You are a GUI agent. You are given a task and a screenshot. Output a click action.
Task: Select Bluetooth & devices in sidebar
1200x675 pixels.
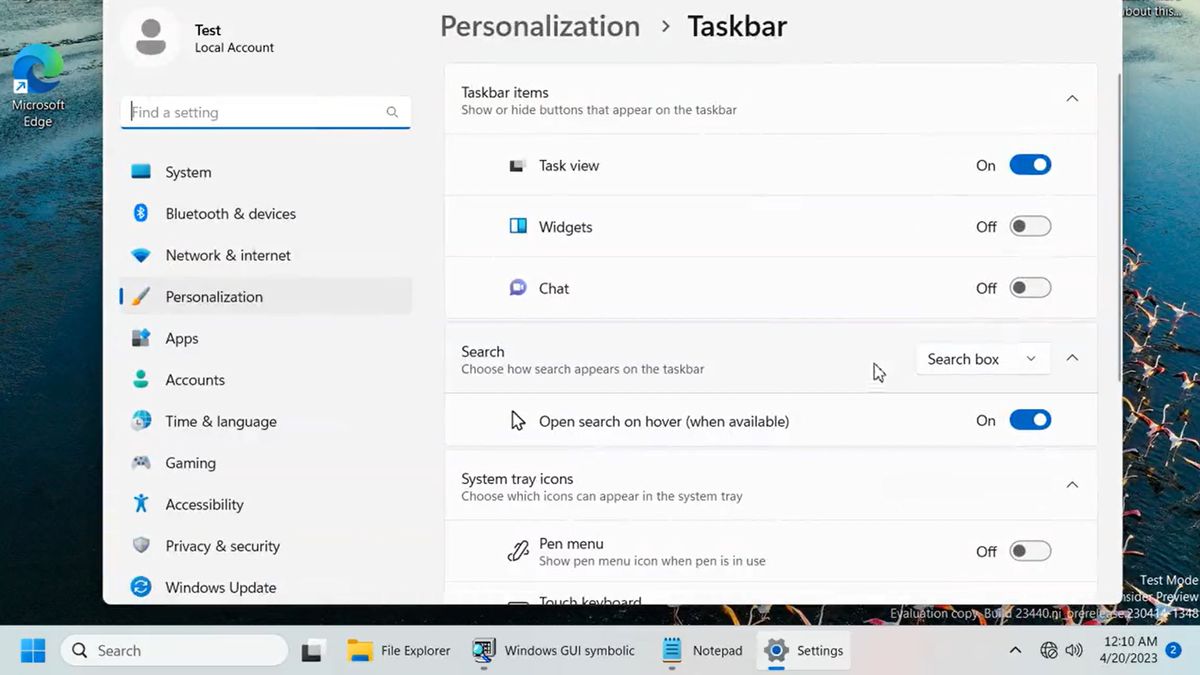(x=229, y=213)
